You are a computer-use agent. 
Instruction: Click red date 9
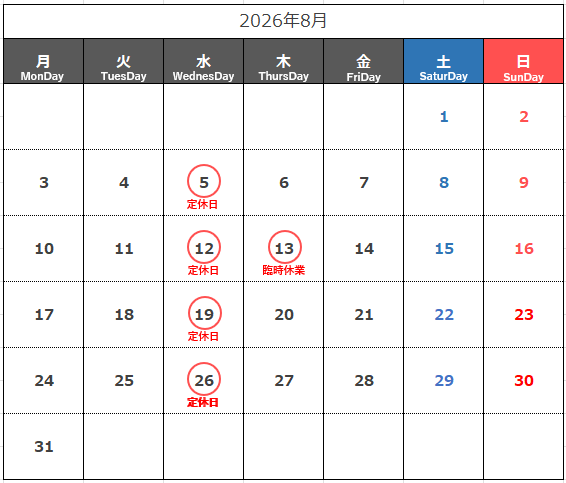pyautogui.click(x=524, y=183)
